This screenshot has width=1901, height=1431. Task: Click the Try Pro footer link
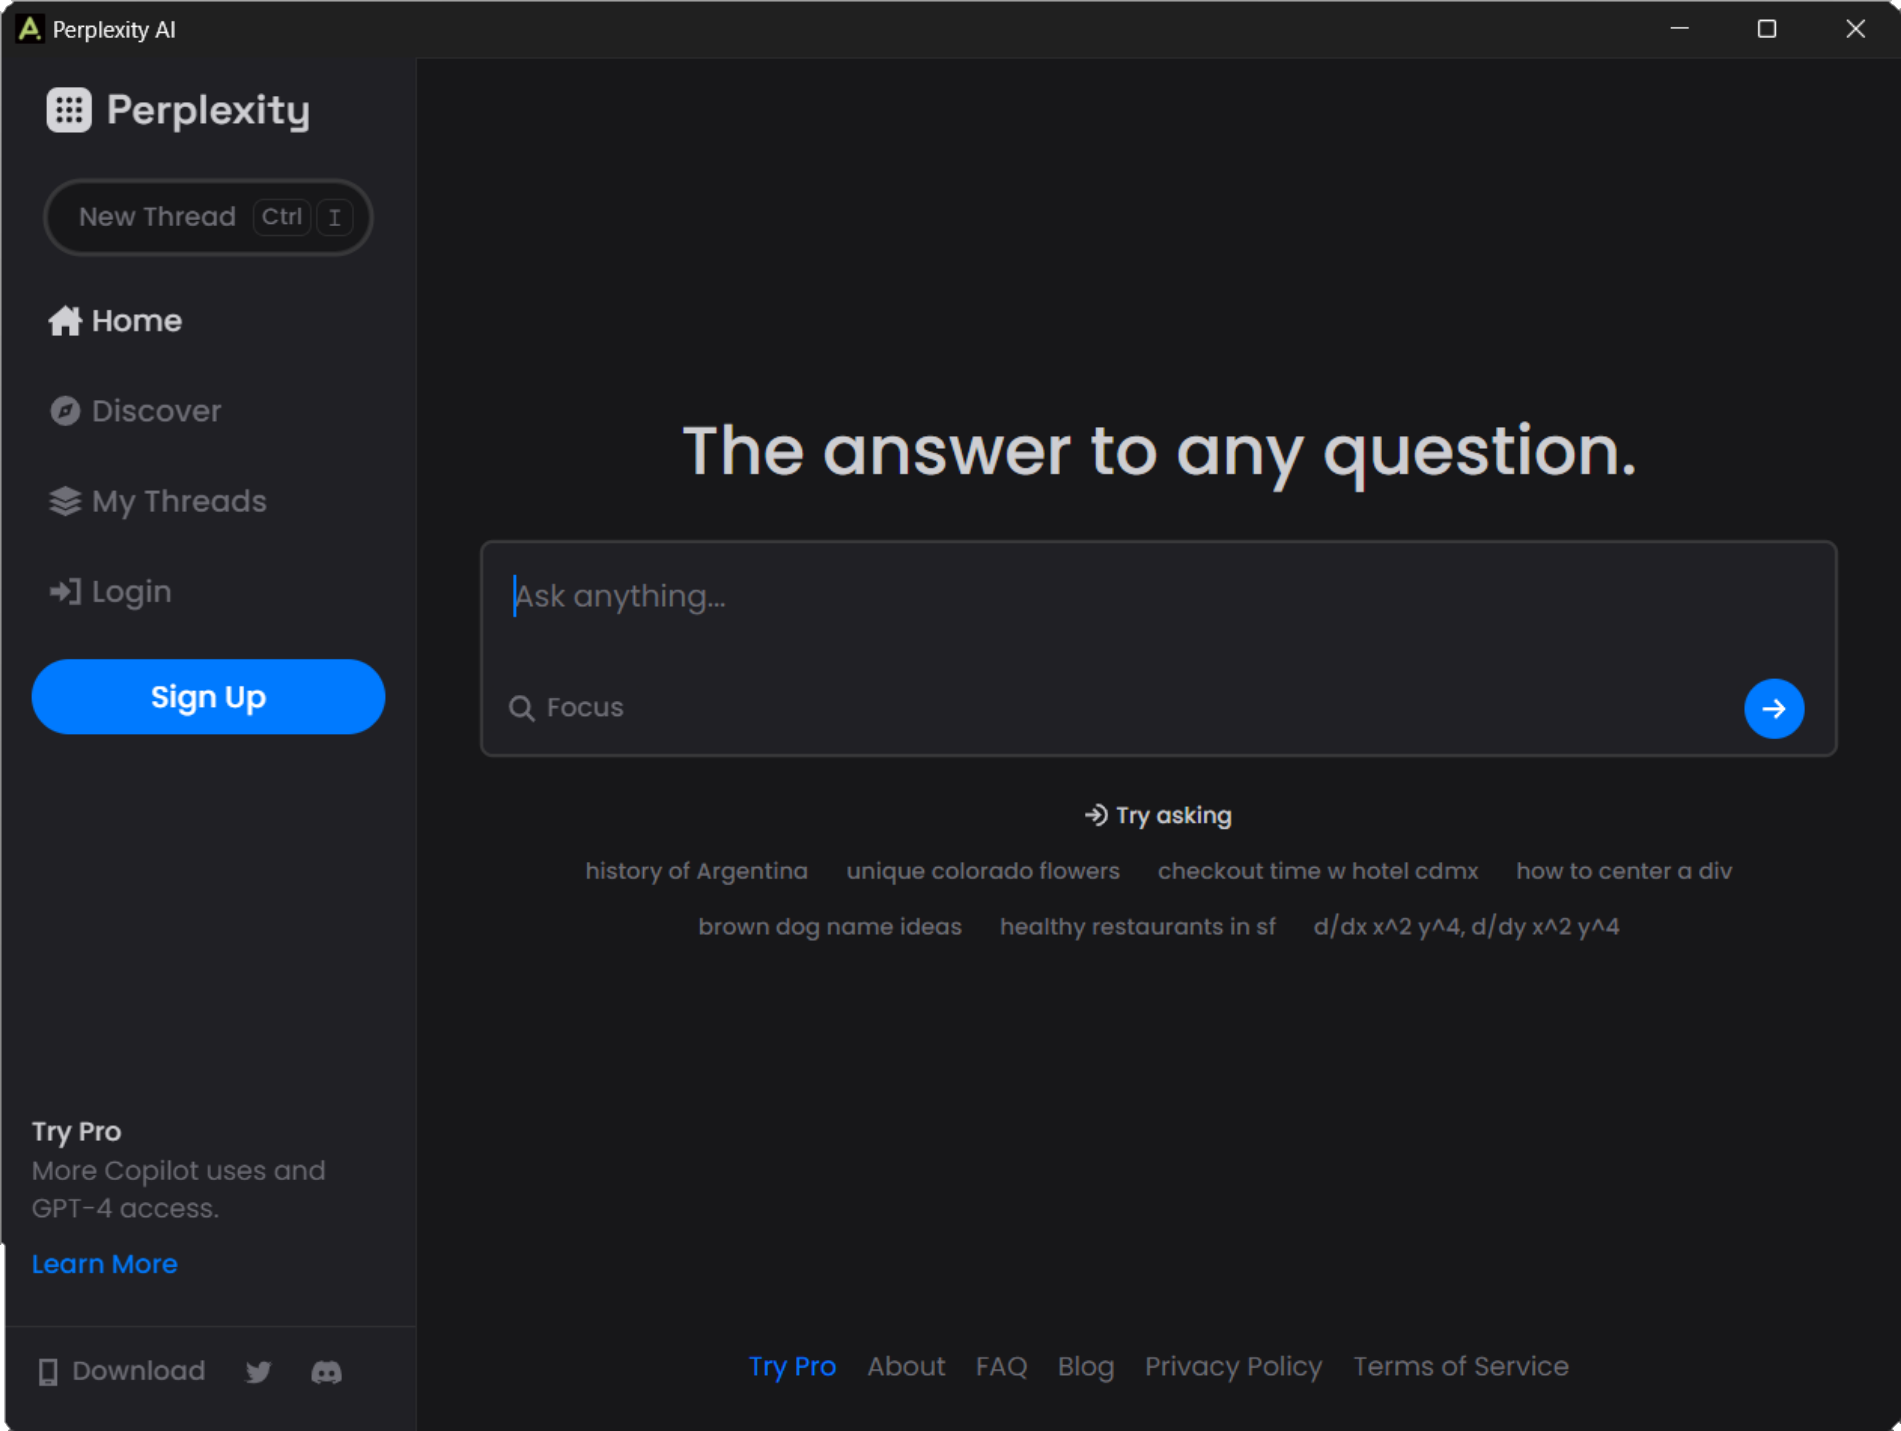[792, 1367]
